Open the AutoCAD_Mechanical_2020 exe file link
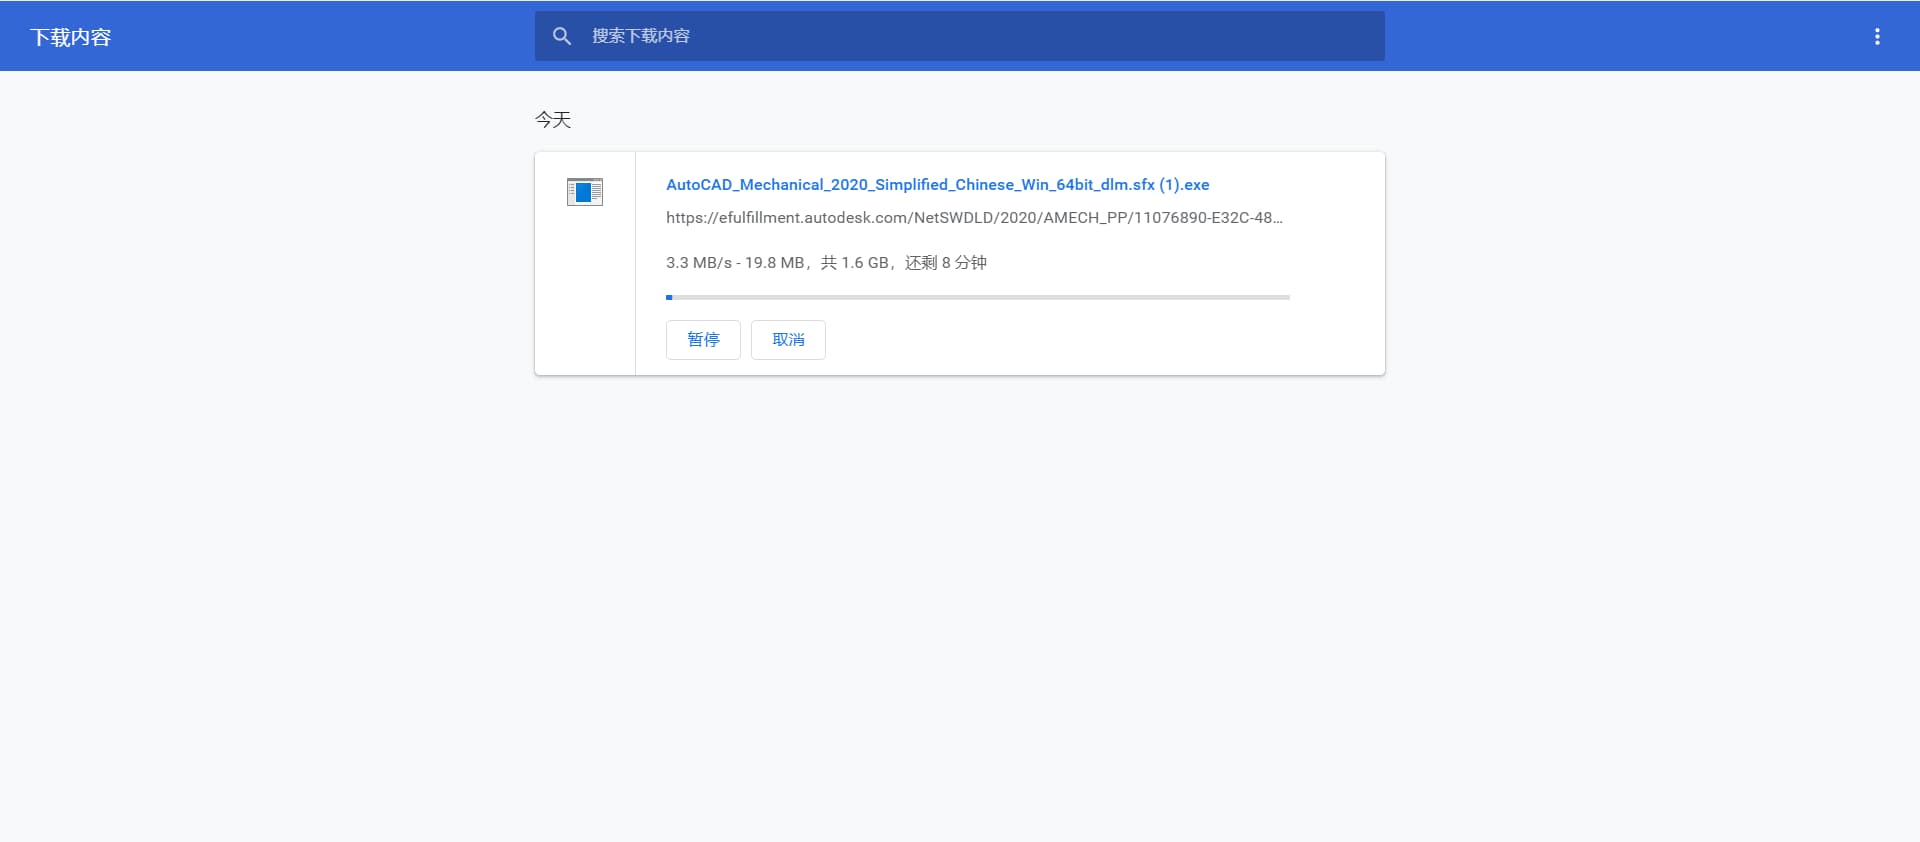Image resolution: width=1920 pixels, height=842 pixels. 937,185
